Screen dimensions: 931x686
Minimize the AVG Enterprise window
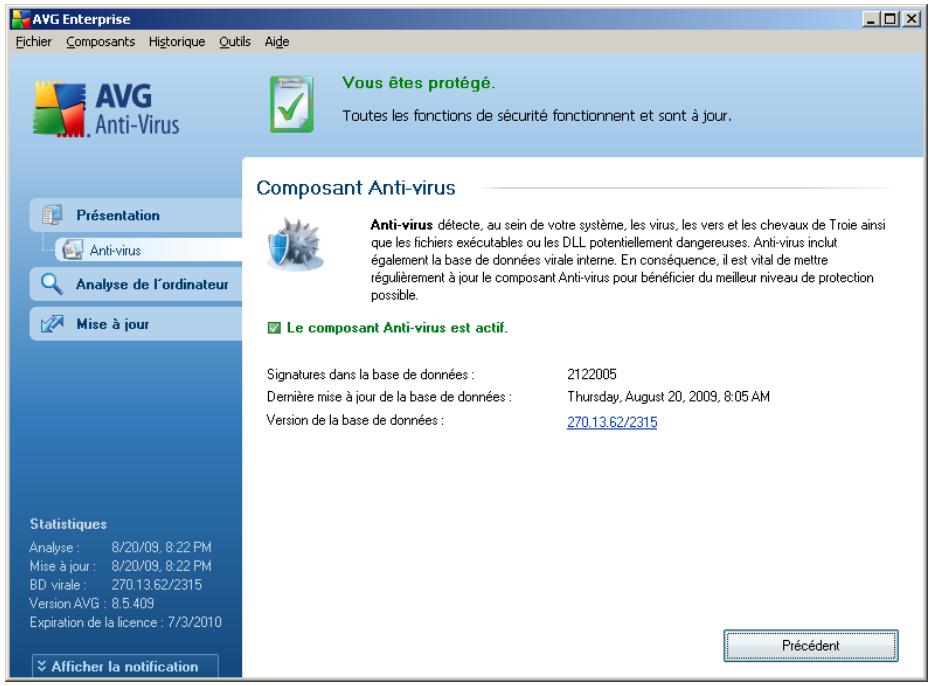coord(870,19)
